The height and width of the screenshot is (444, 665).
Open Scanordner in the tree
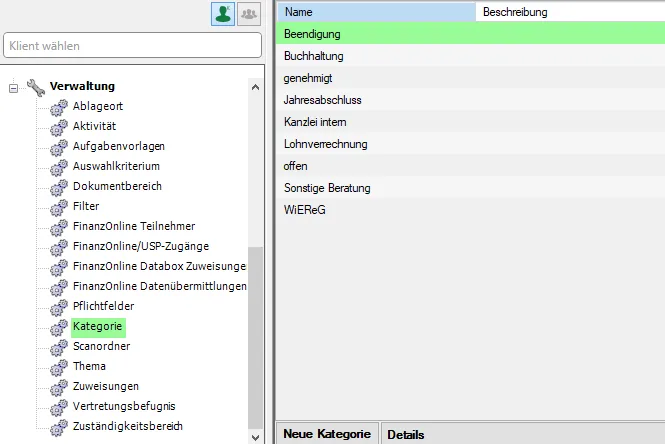point(102,346)
